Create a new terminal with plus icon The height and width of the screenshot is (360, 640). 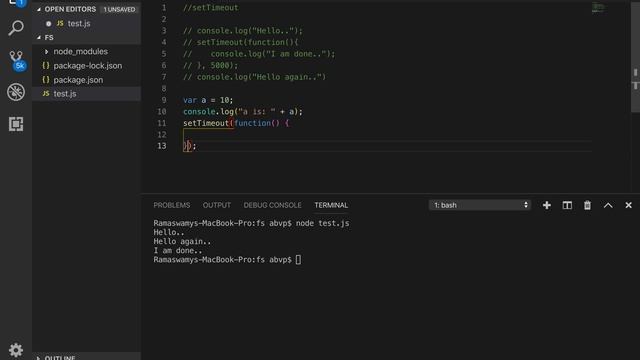(547, 205)
